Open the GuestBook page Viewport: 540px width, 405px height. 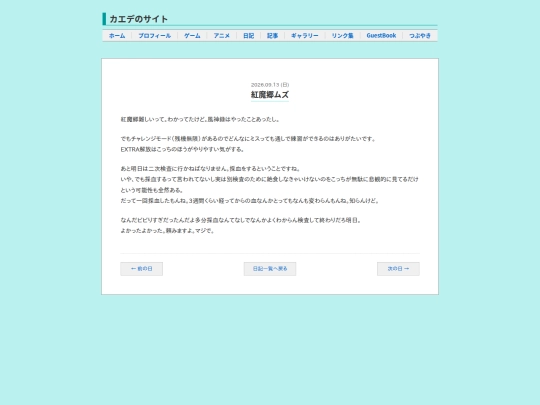coord(381,36)
